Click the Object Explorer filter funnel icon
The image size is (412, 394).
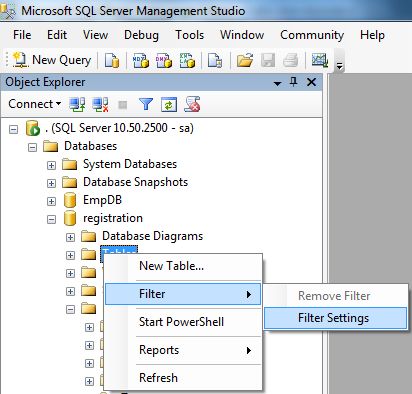(146, 104)
